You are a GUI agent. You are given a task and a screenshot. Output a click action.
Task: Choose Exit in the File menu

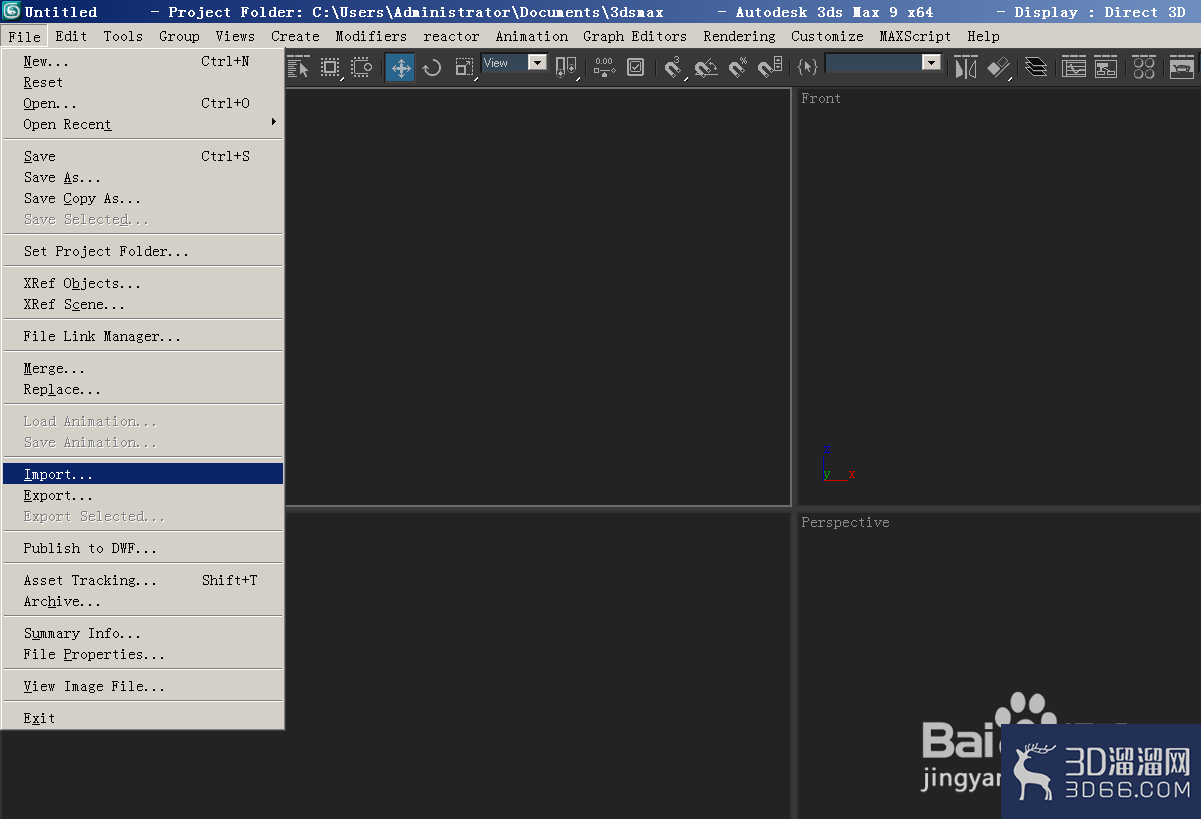142,718
